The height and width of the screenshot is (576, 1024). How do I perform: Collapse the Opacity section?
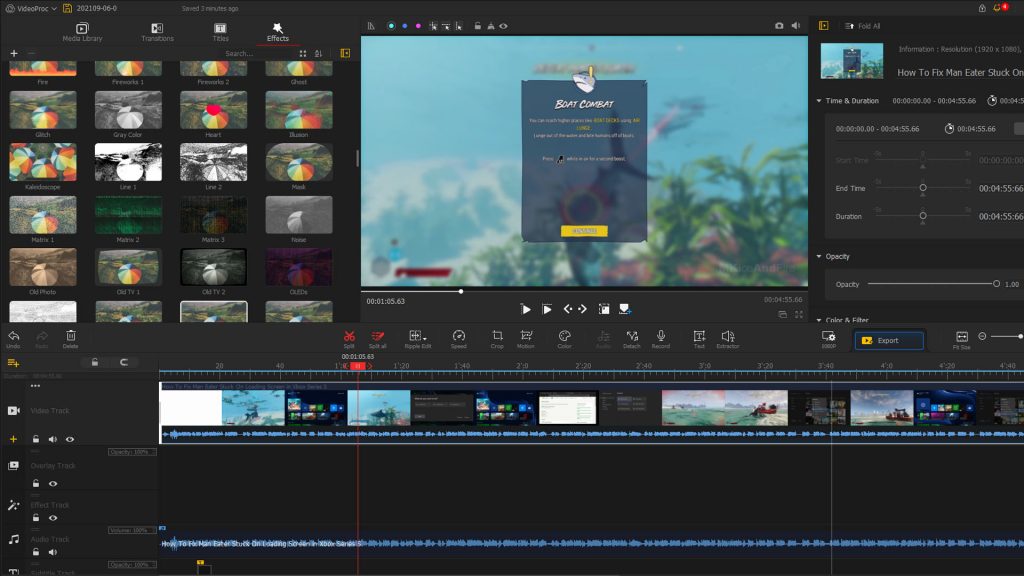click(x=819, y=257)
